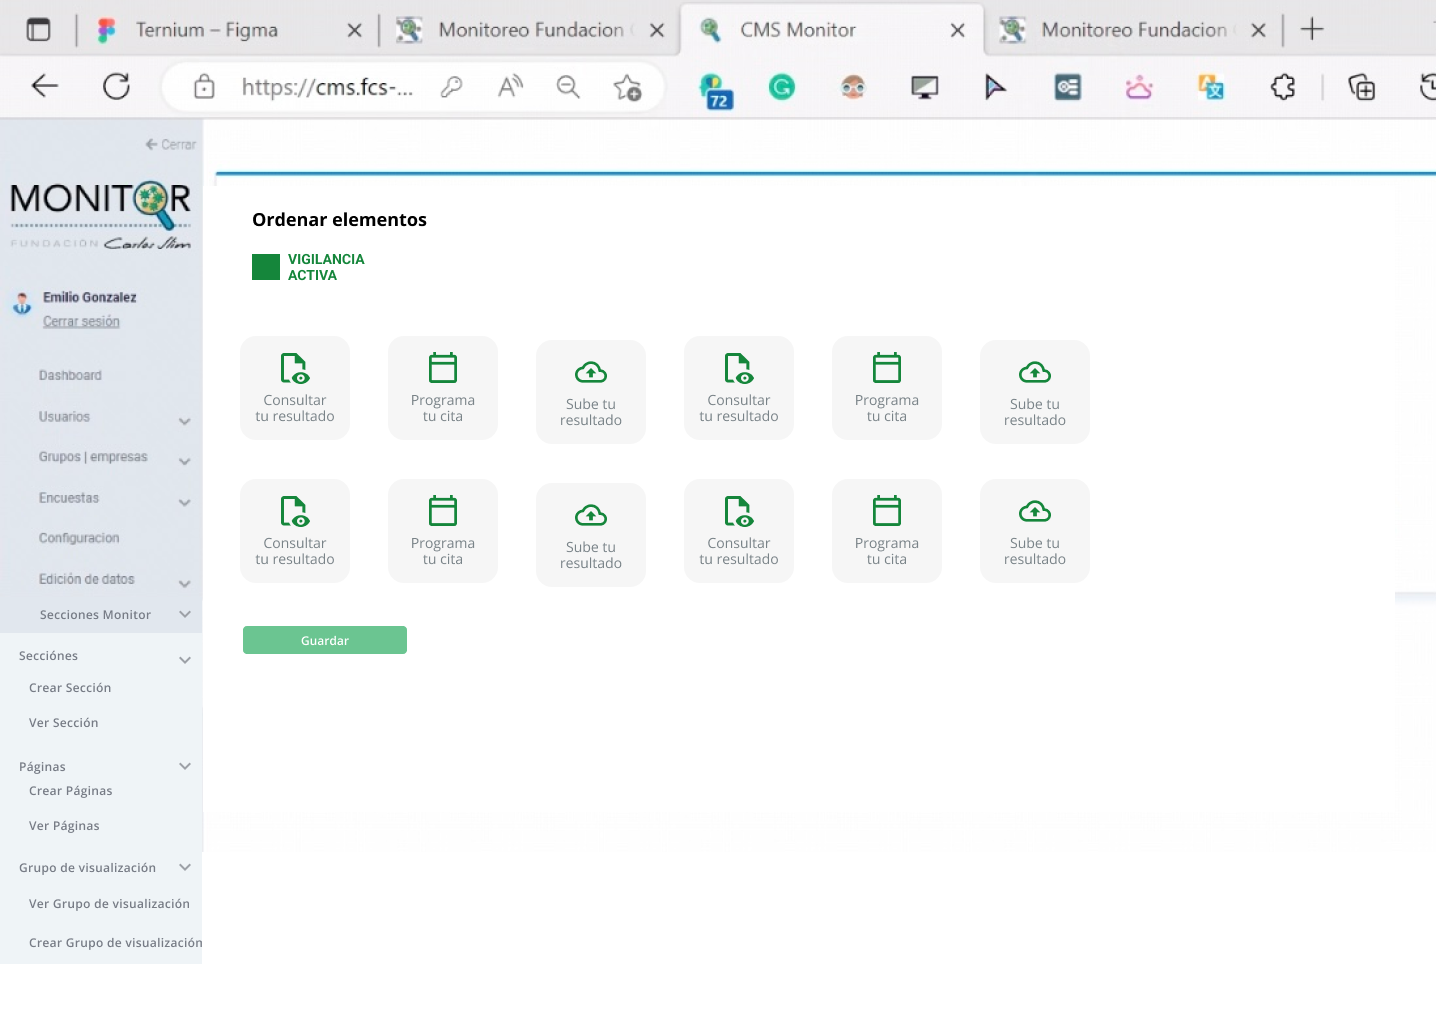
Task: Collapse the Páginas section chevron
Action: pos(185,766)
